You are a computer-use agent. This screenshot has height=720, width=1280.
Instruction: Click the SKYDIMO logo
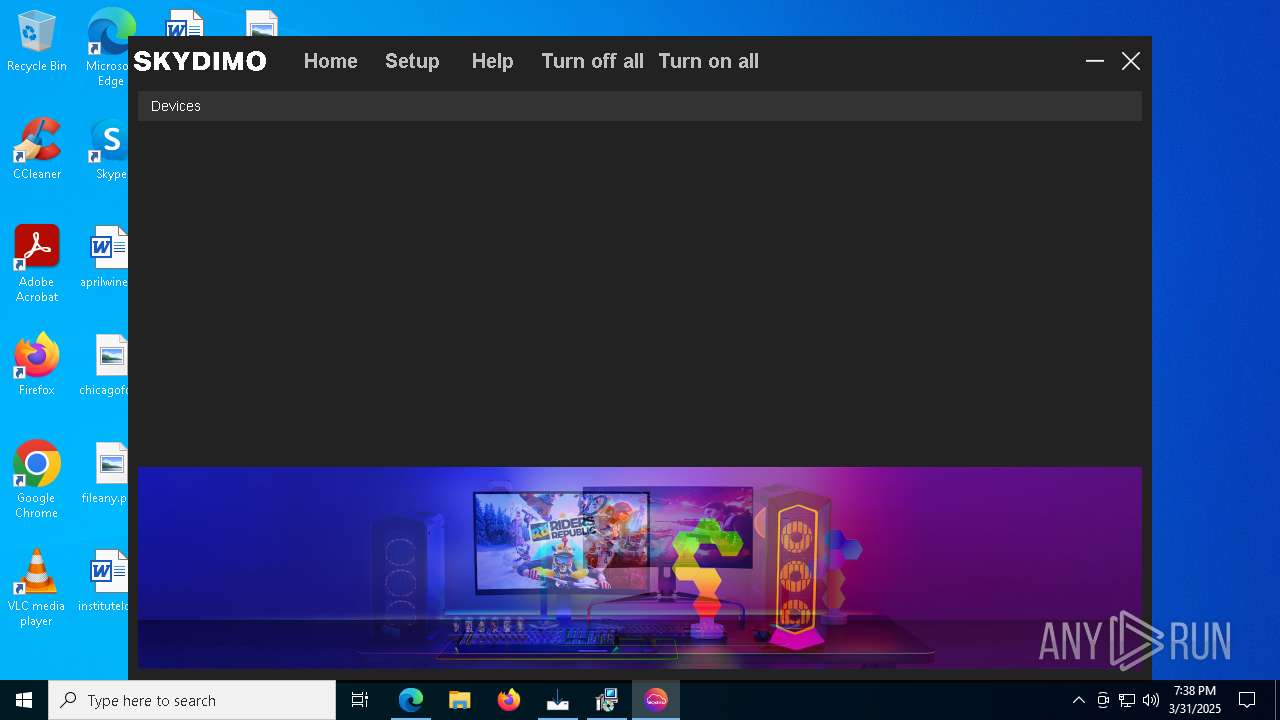(200, 61)
